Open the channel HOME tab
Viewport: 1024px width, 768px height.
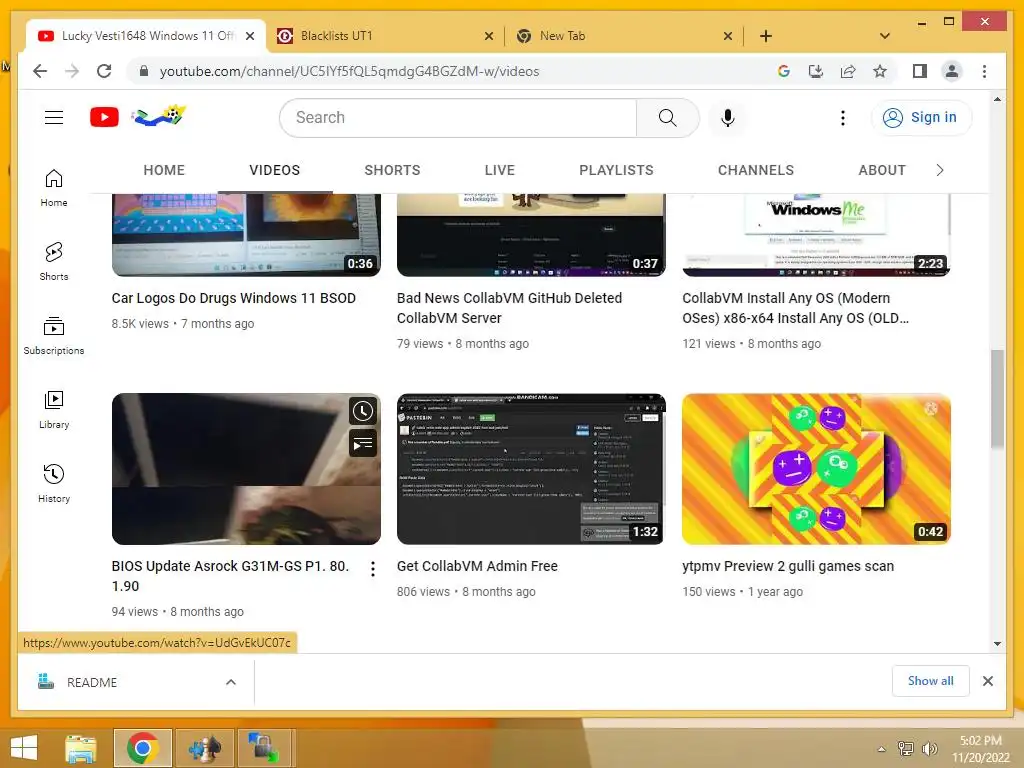click(164, 170)
